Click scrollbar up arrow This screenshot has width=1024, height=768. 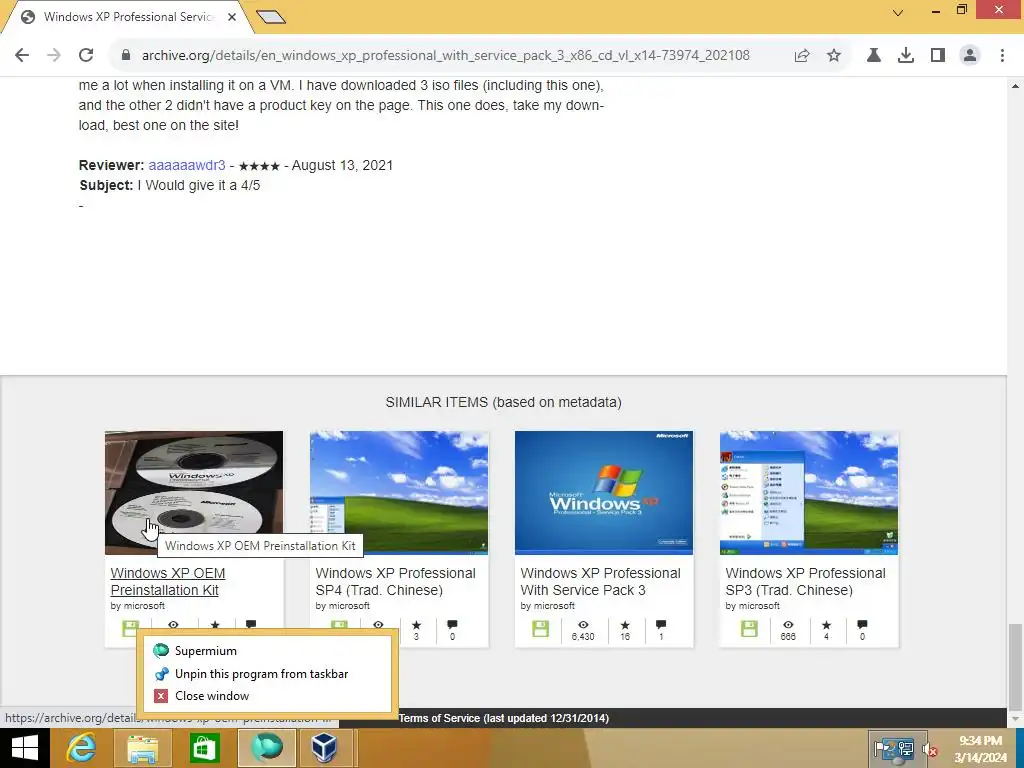(x=1016, y=86)
